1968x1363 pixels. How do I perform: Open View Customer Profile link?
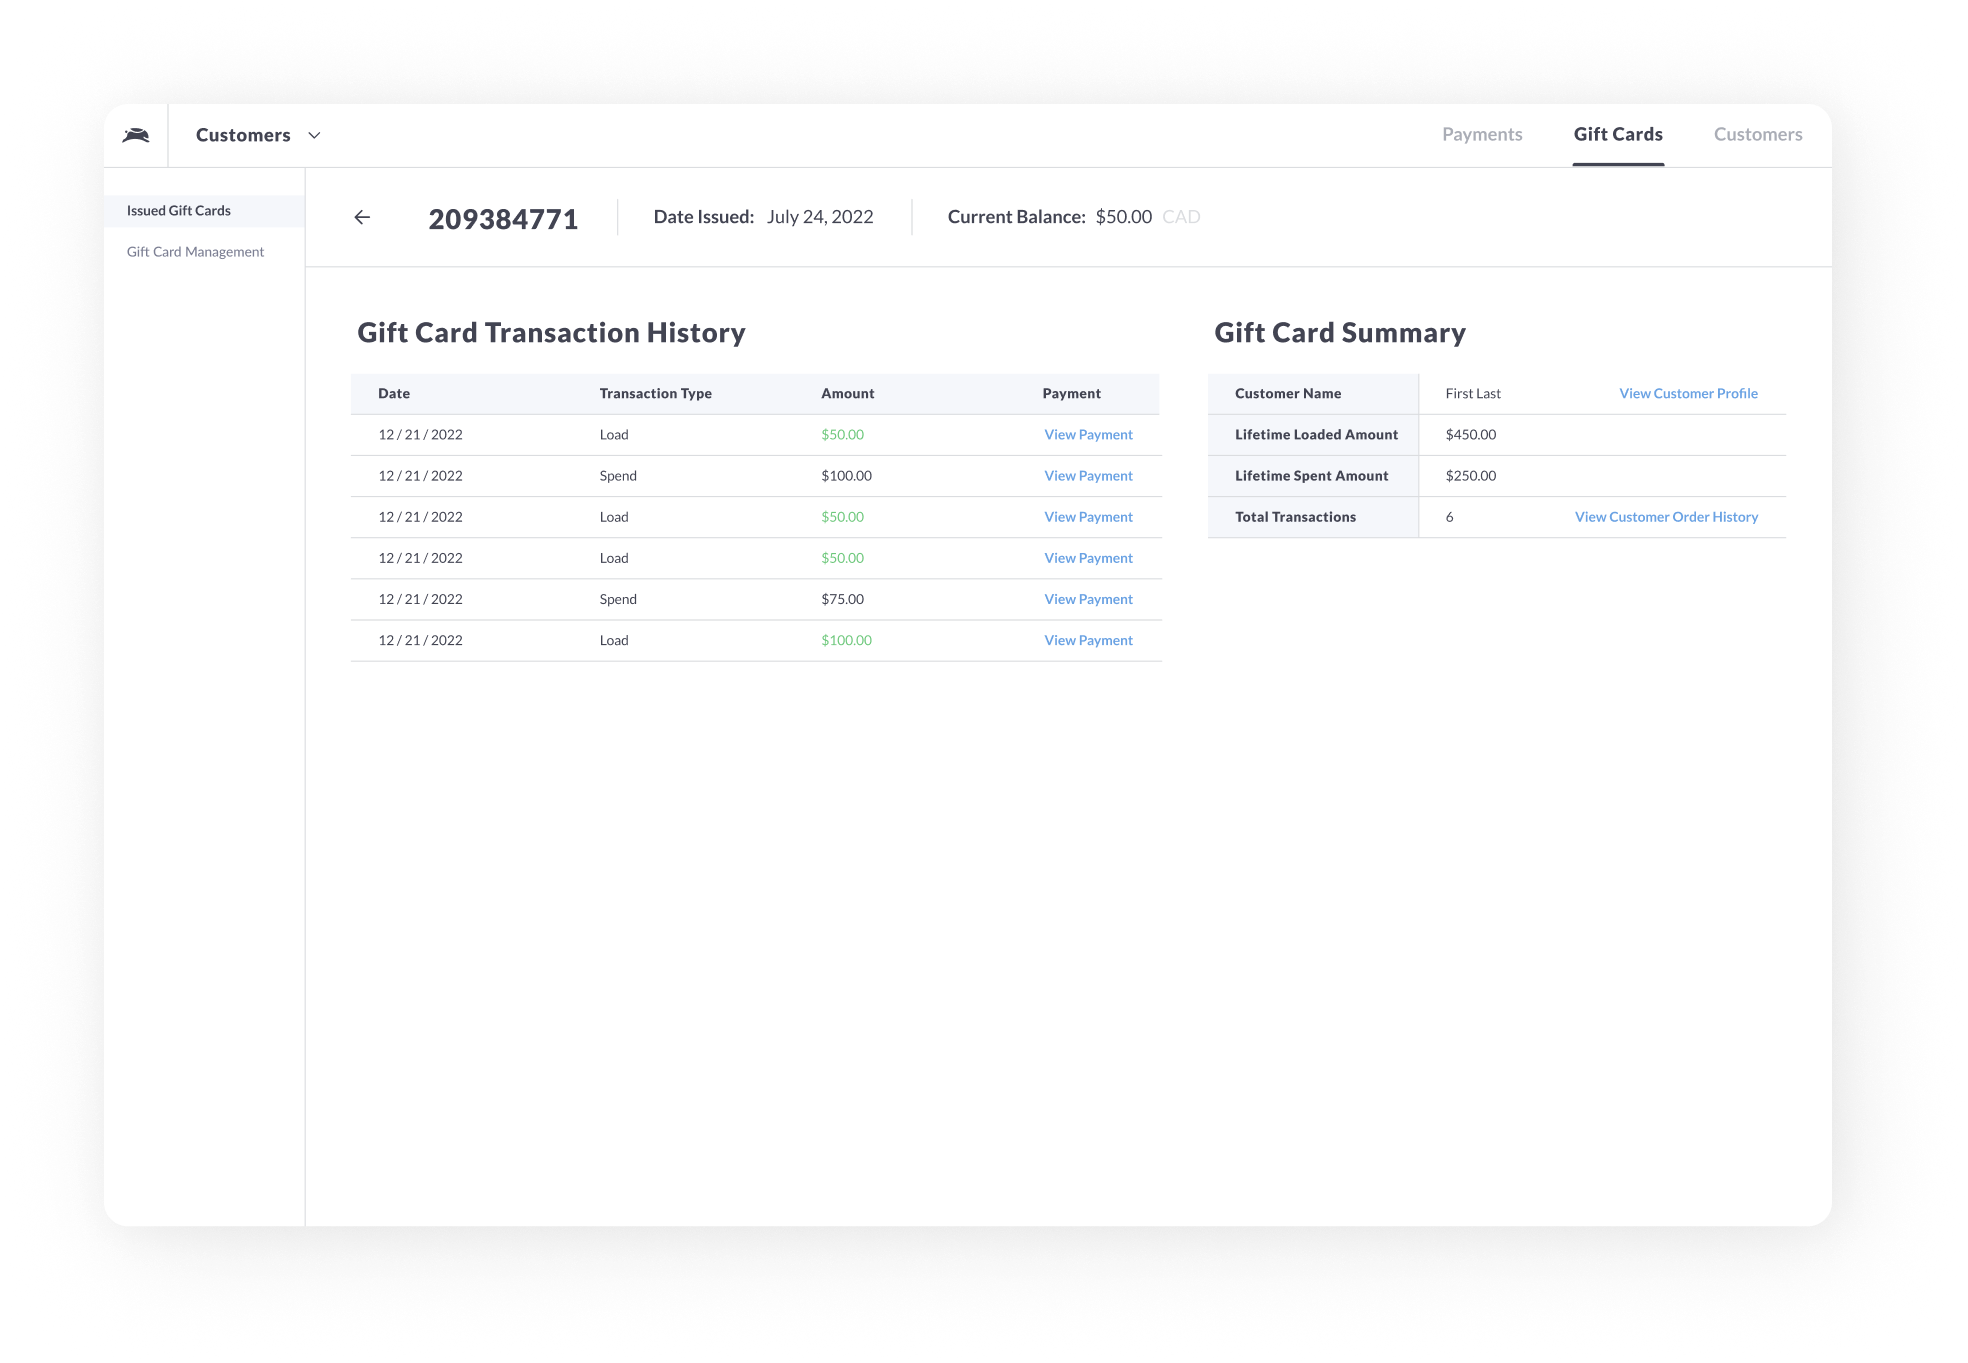pos(1688,394)
